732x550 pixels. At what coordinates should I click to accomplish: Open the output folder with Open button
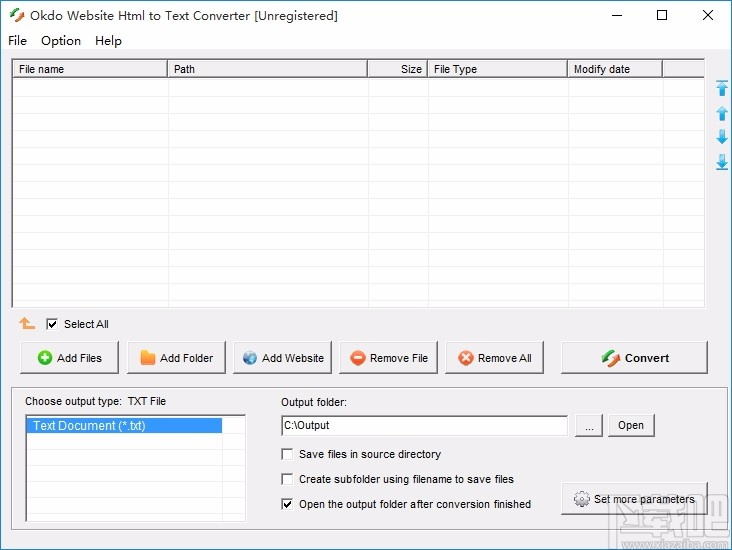pyautogui.click(x=631, y=425)
